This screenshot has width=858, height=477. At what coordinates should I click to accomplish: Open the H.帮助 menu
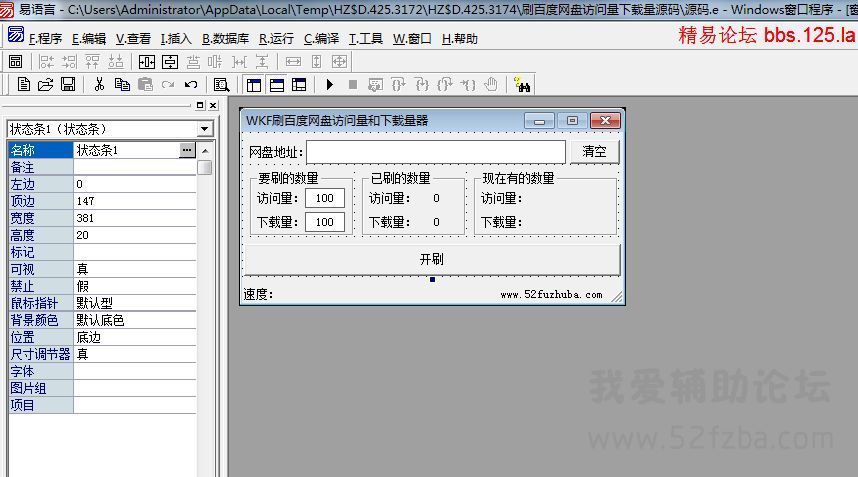click(x=460, y=39)
